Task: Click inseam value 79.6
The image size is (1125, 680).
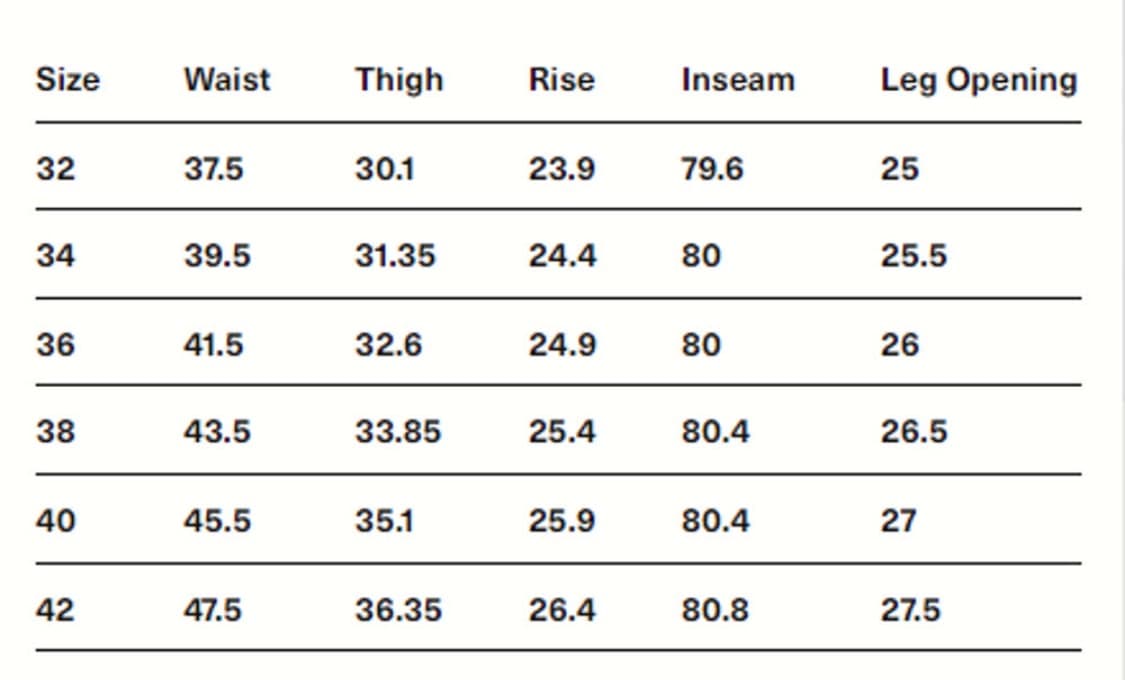Action: click(712, 169)
